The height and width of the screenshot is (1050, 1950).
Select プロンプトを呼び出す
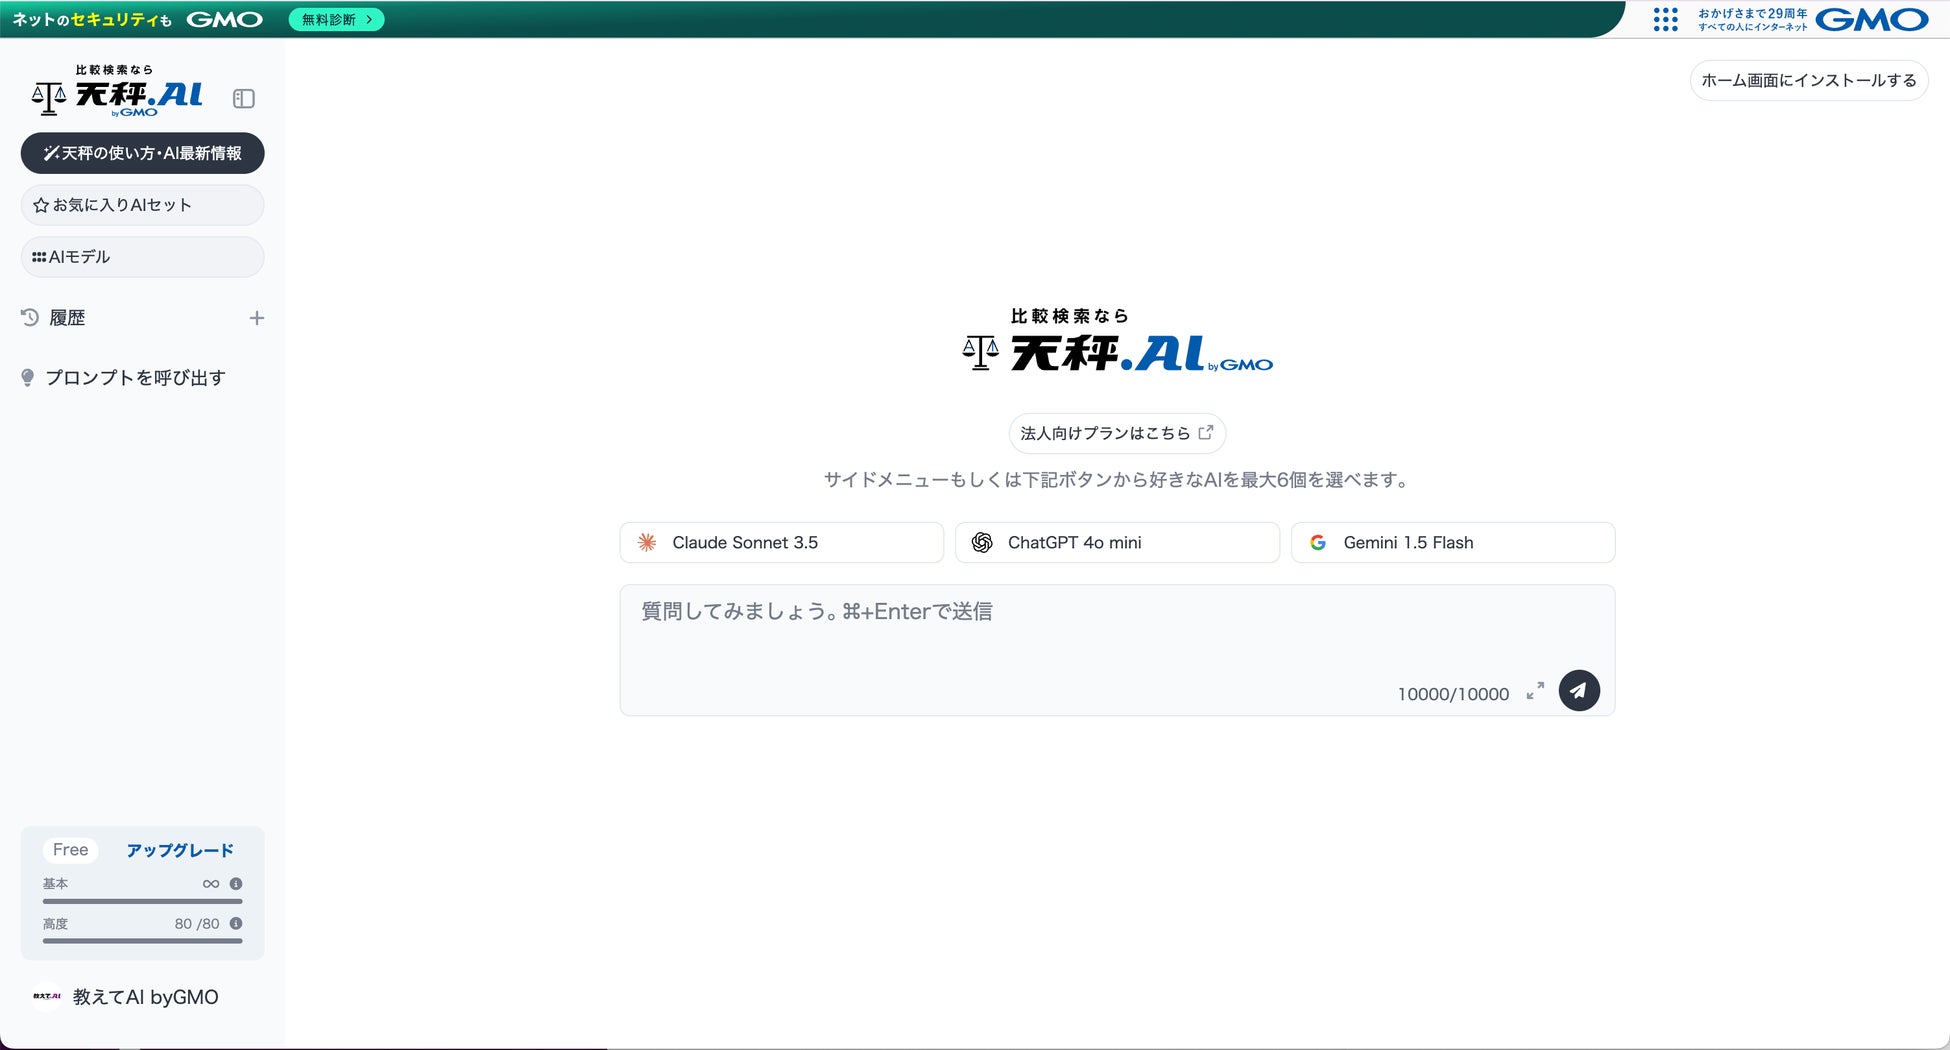135,378
